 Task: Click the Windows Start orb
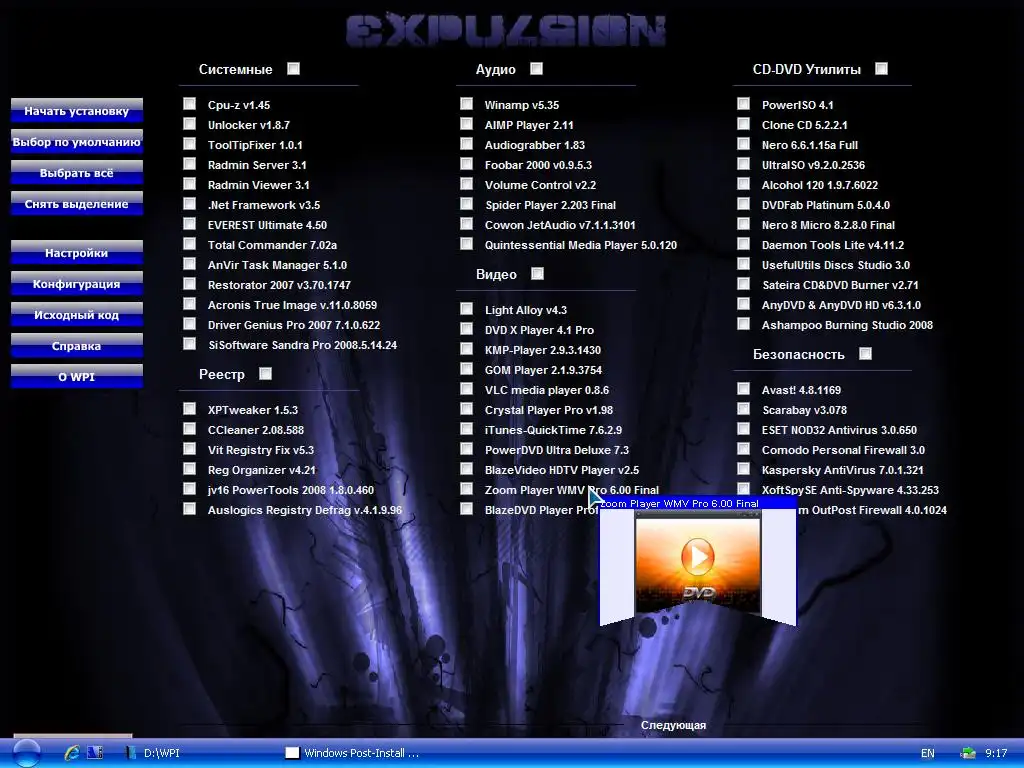pos(26,753)
